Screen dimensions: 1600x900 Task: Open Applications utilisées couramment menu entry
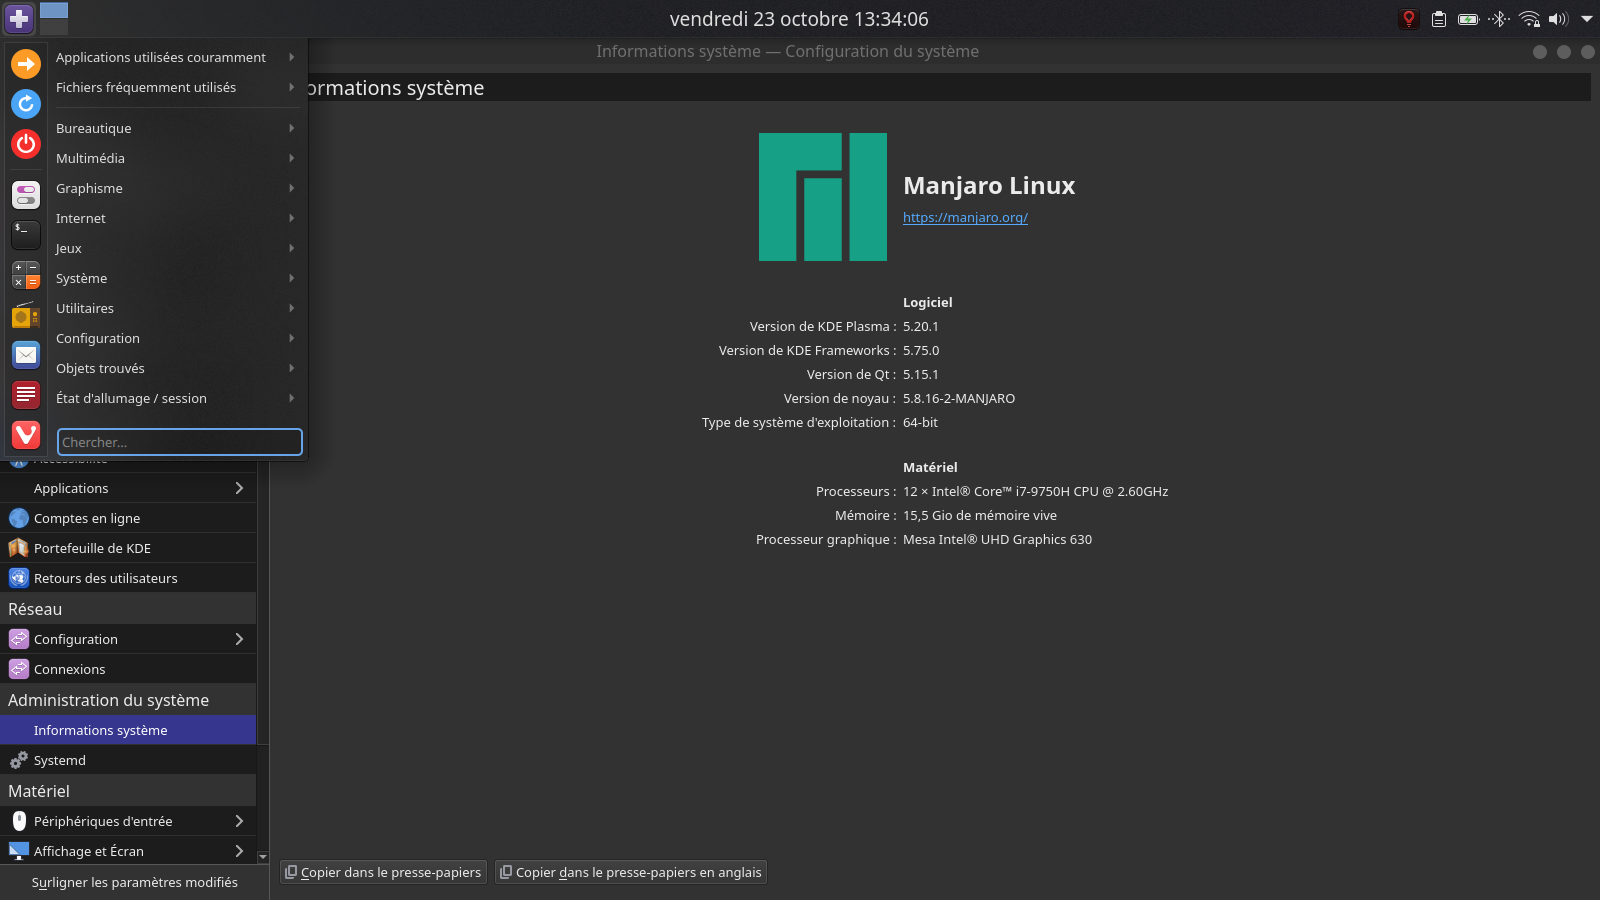point(176,57)
